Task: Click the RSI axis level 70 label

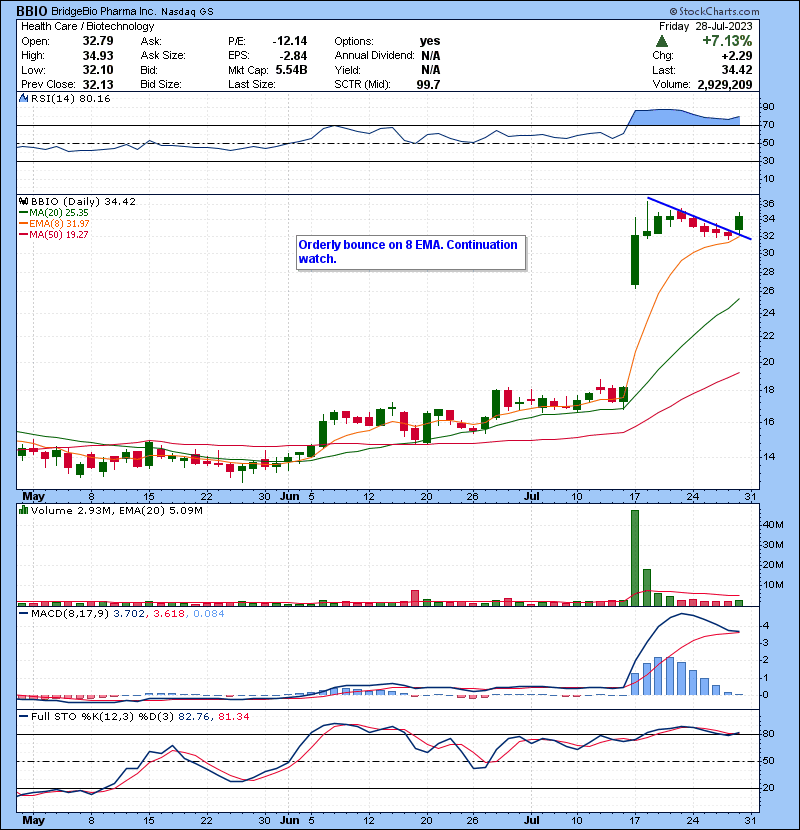Action: coord(768,125)
